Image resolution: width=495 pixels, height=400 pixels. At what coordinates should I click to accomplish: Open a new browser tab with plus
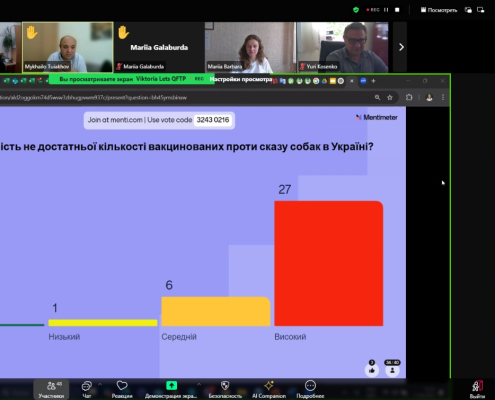(x=373, y=81)
